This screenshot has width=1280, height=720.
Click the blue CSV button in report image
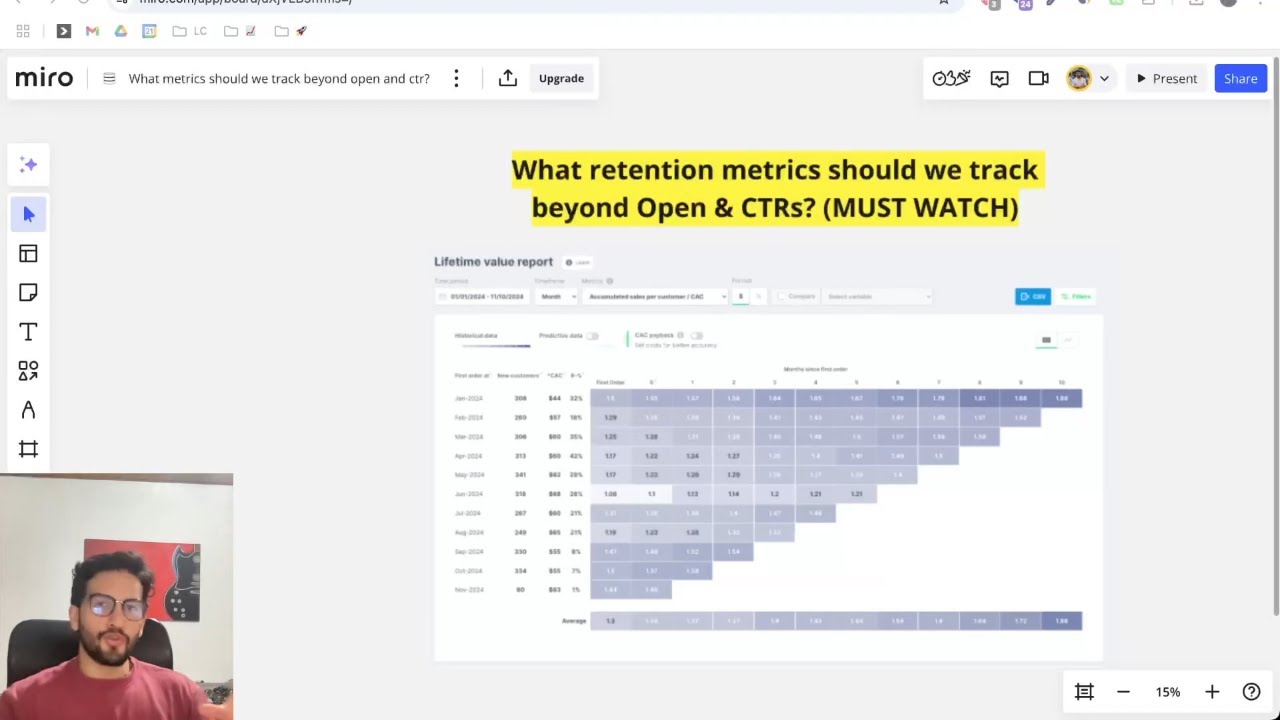1033,296
